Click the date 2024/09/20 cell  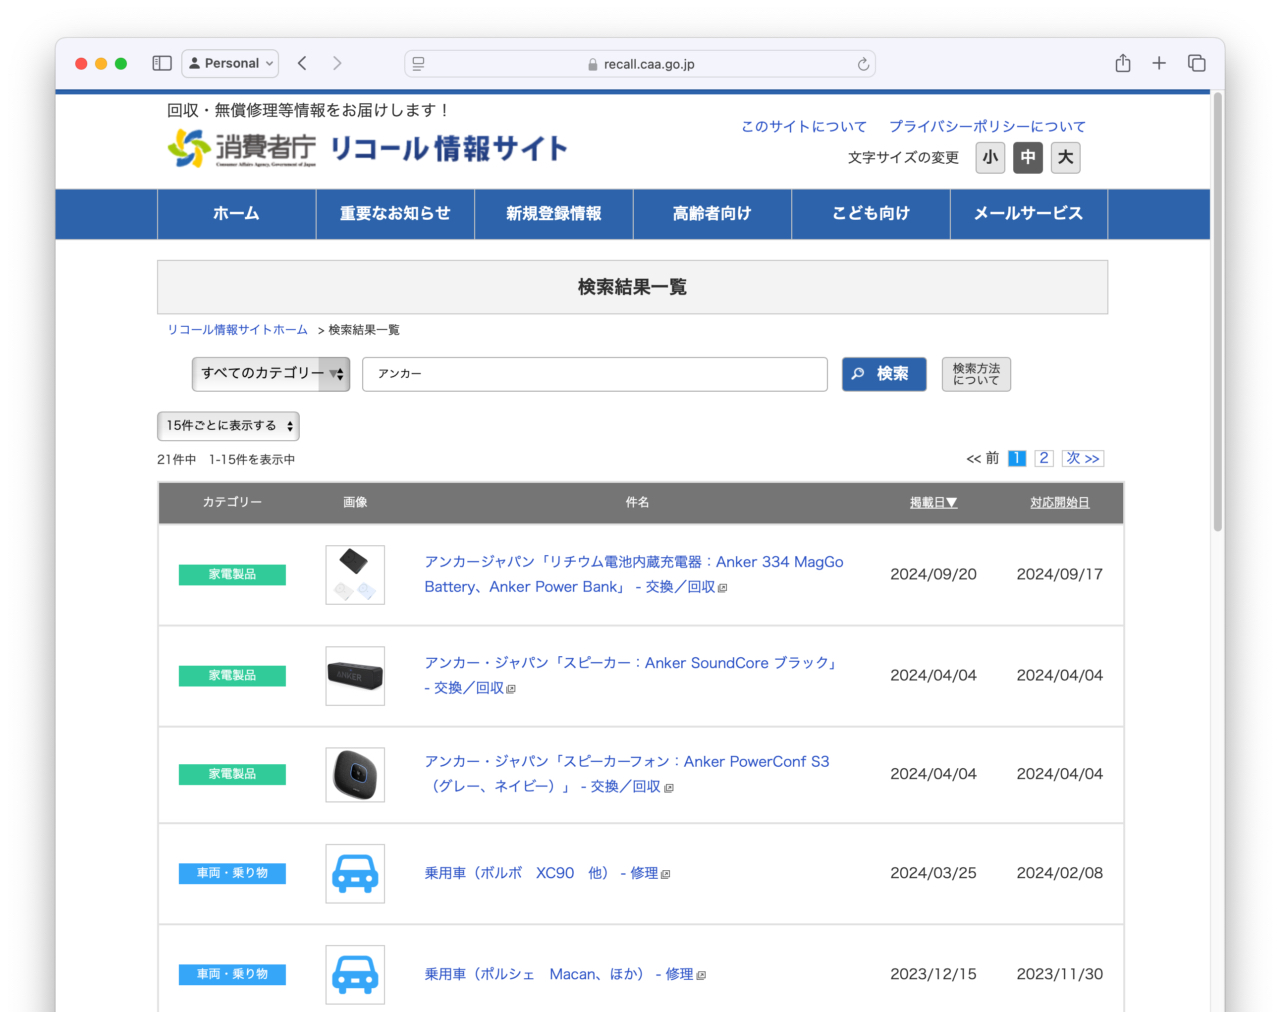[934, 574]
